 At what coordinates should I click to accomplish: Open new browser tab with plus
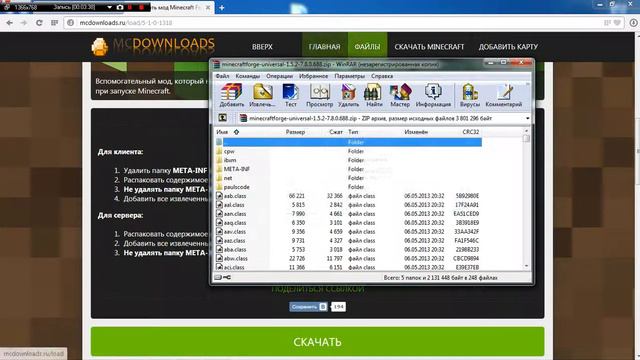click(222, 7)
